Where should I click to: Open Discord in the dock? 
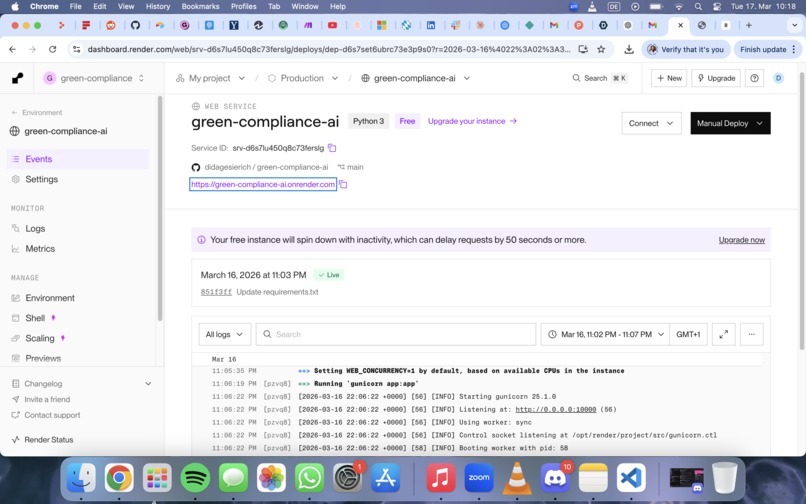point(555,478)
